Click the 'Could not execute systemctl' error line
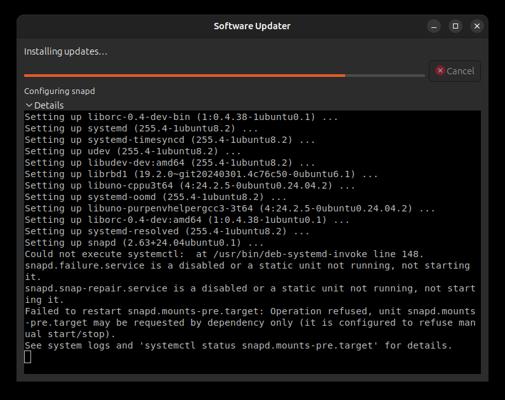 224,254
